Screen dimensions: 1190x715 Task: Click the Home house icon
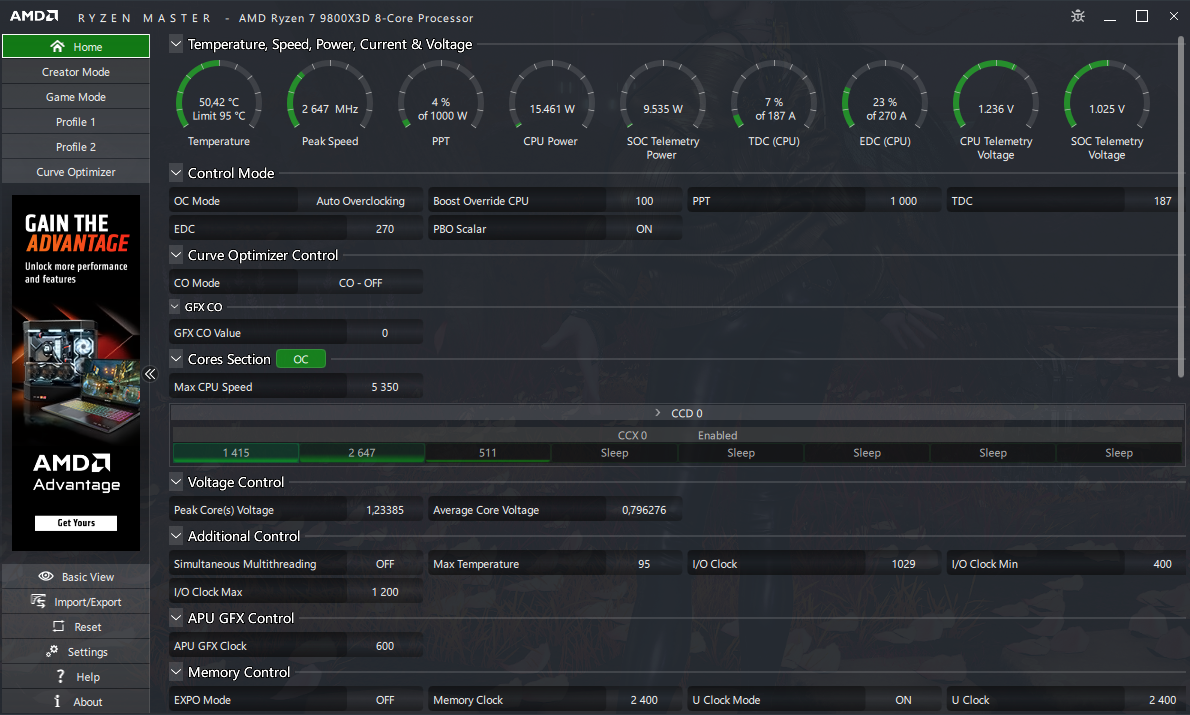(57, 46)
